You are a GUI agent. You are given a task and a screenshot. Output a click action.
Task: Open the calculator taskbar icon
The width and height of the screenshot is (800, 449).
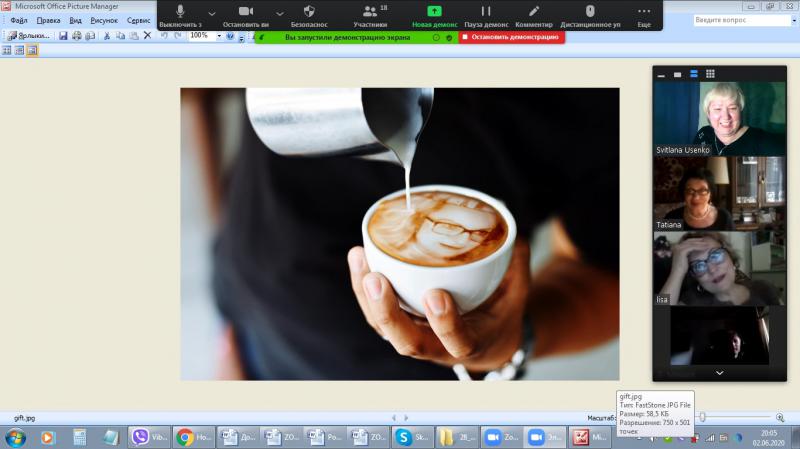point(79,437)
